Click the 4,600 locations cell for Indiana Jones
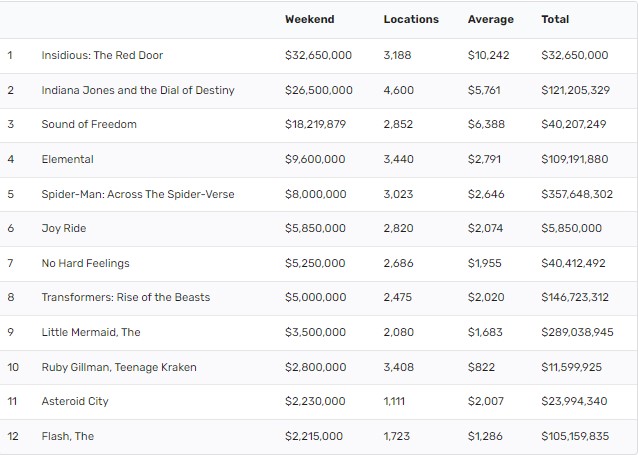Viewport: 638px width, 455px height. (398, 90)
